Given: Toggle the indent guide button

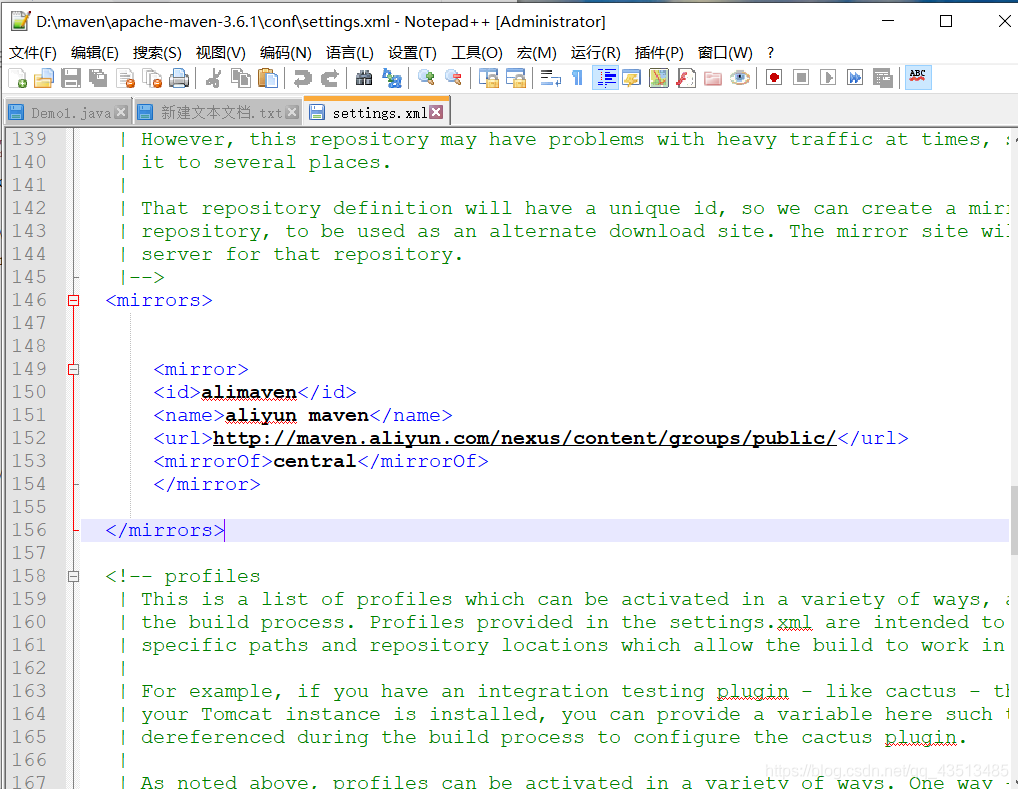Looking at the screenshot, I should click(605, 79).
